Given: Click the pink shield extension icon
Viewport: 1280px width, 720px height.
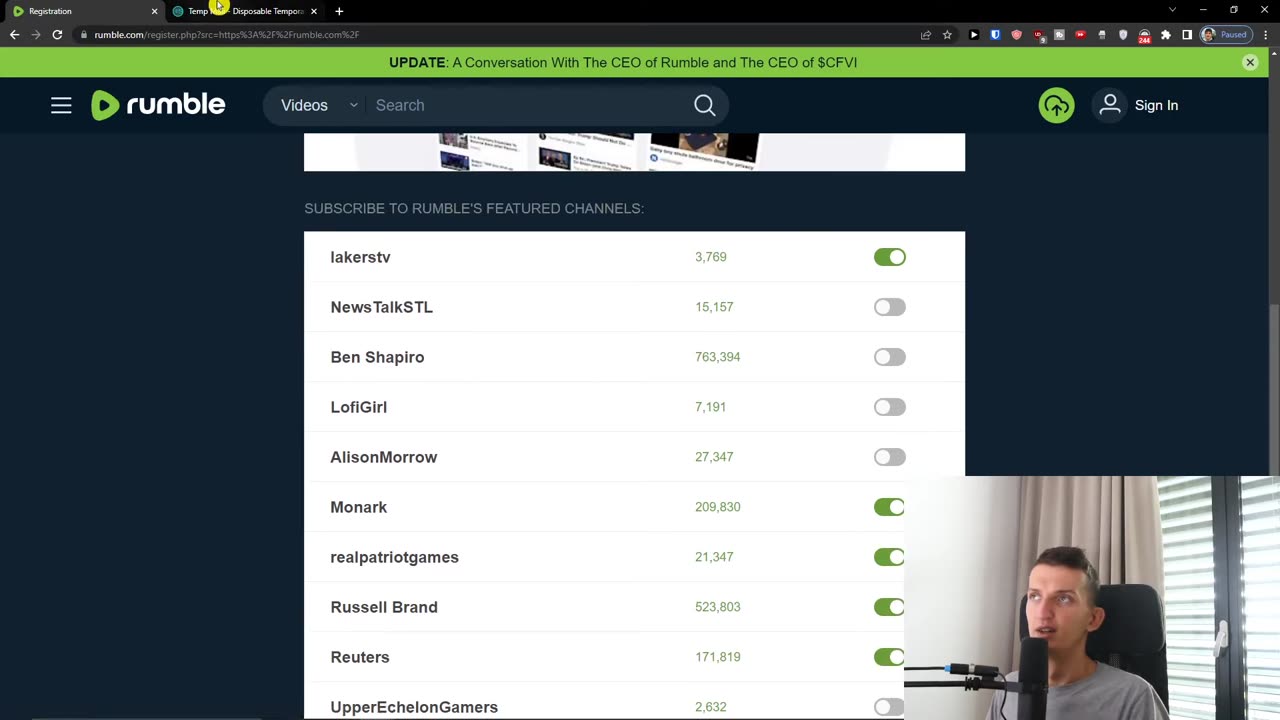Looking at the screenshot, I should 1017,35.
